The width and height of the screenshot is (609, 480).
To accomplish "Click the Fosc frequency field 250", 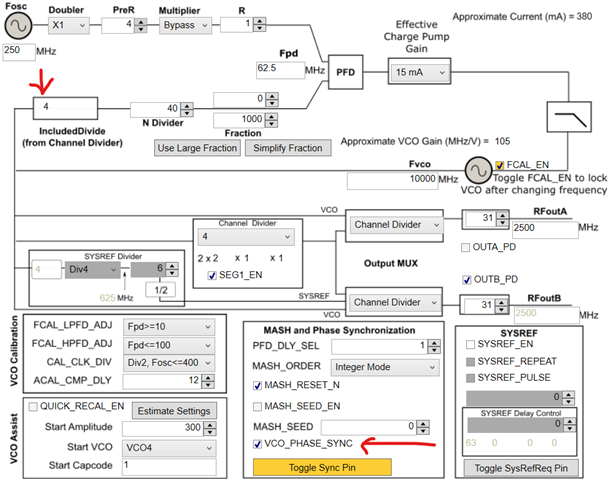I will (19, 52).
